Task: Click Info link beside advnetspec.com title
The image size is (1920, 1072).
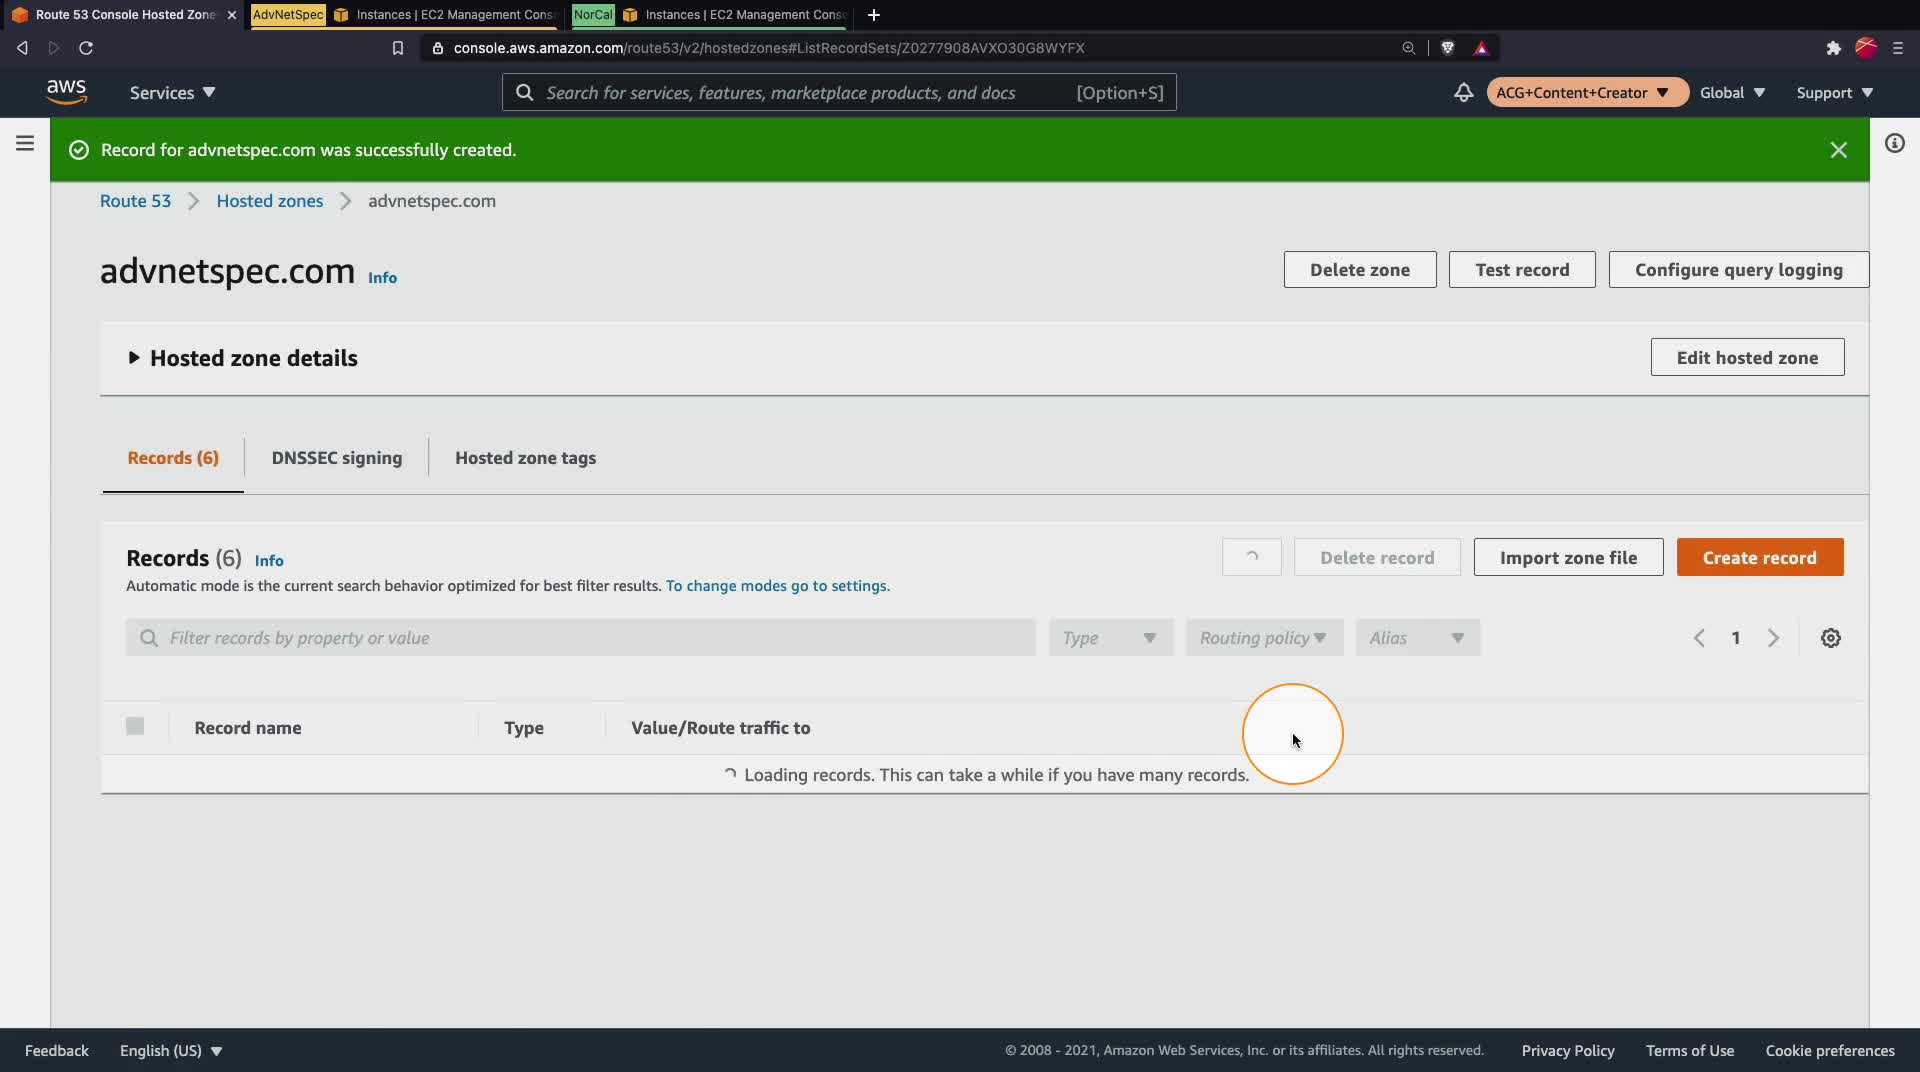Action: point(382,278)
